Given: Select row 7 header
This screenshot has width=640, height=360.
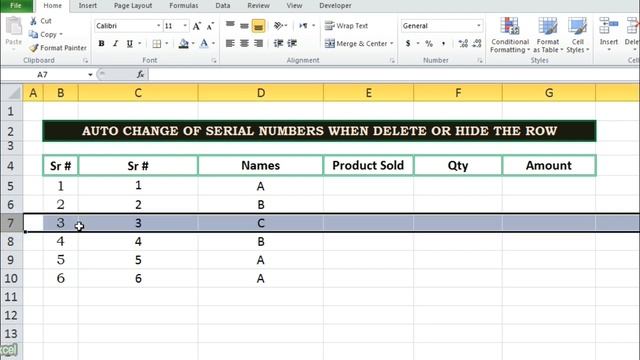Looking at the screenshot, I should coord(11,223).
